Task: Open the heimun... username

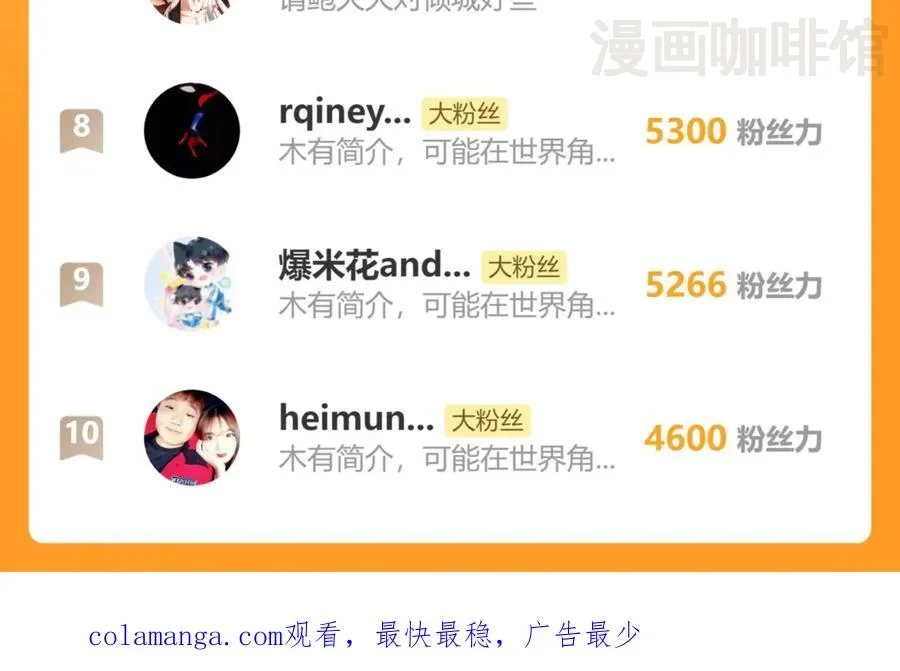Action: (x=356, y=419)
